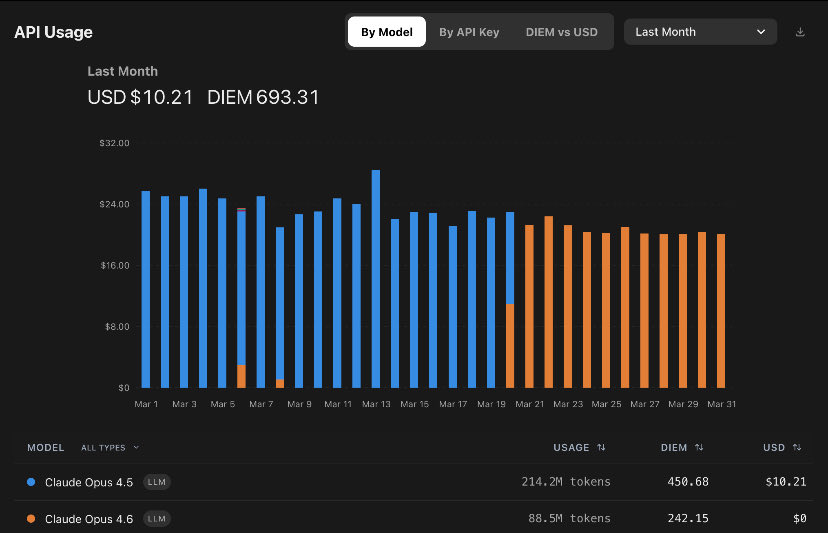The height and width of the screenshot is (533, 828).
Task: Click the USD $10.21 total summary
Action: click(140, 97)
